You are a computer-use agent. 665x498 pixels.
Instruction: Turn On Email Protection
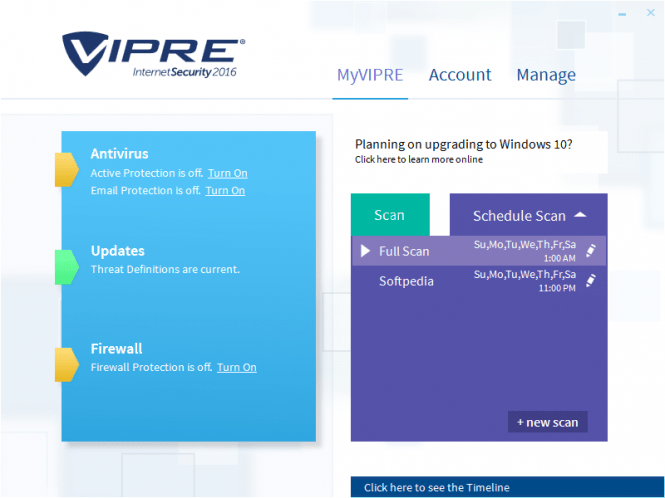(x=225, y=190)
